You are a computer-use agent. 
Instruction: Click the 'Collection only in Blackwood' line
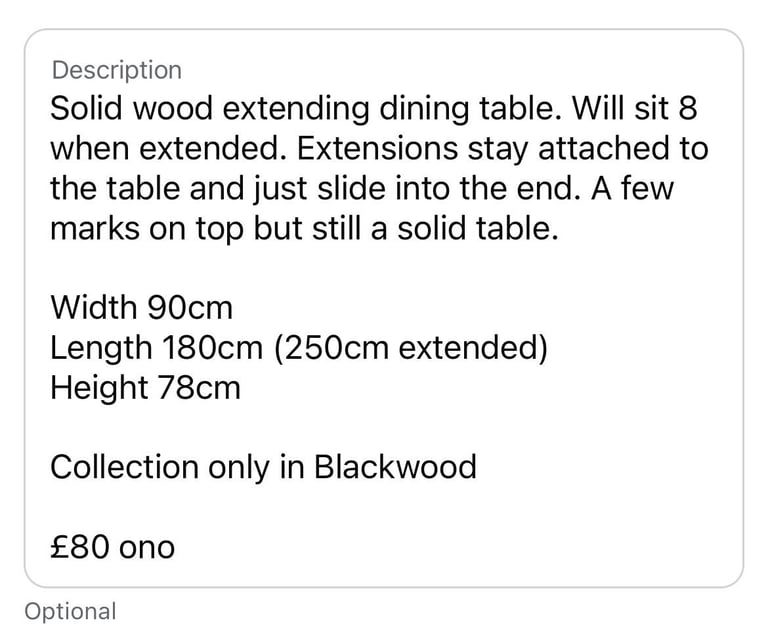[x=264, y=466]
